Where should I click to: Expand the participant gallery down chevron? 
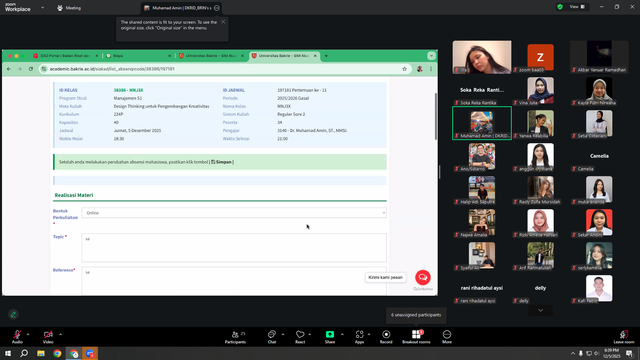[x=540, y=311]
